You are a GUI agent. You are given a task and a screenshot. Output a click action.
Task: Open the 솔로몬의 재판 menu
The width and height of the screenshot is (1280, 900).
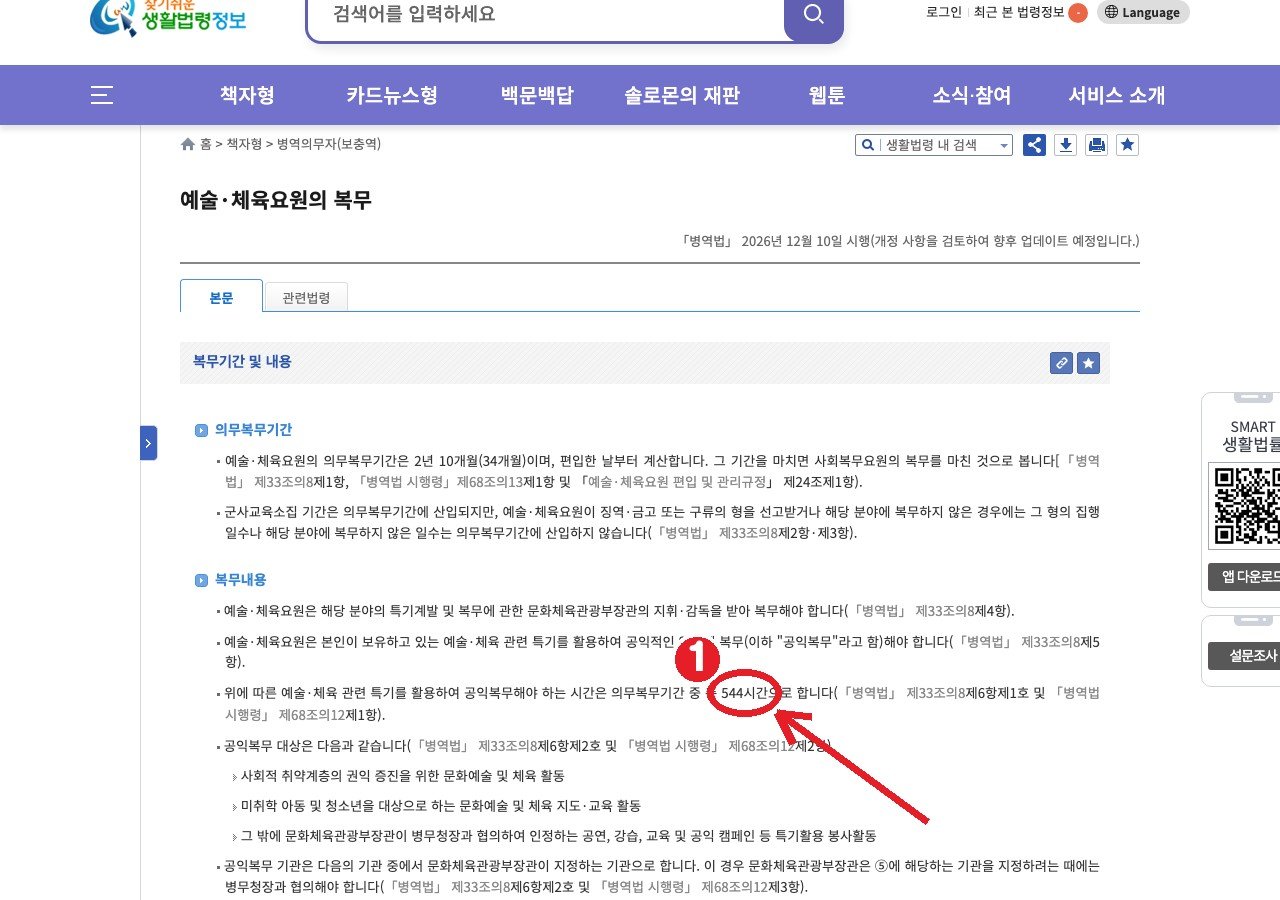click(682, 95)
